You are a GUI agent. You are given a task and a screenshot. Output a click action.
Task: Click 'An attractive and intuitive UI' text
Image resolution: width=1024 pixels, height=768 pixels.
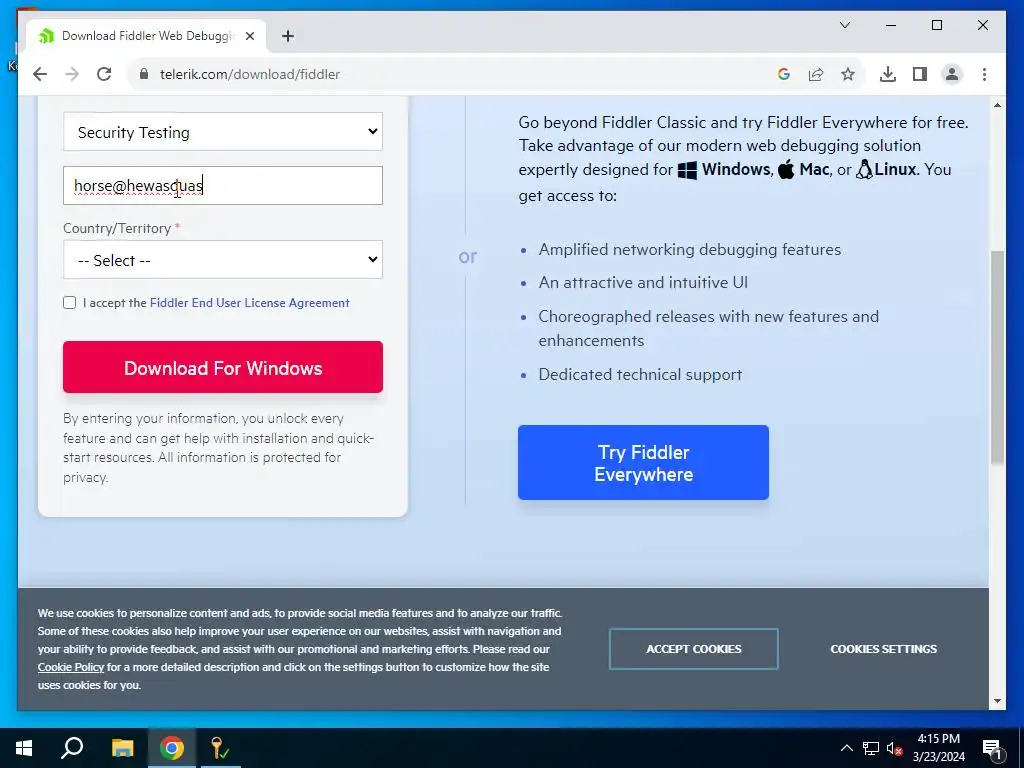pyautogui.click(x=643, y=283)
